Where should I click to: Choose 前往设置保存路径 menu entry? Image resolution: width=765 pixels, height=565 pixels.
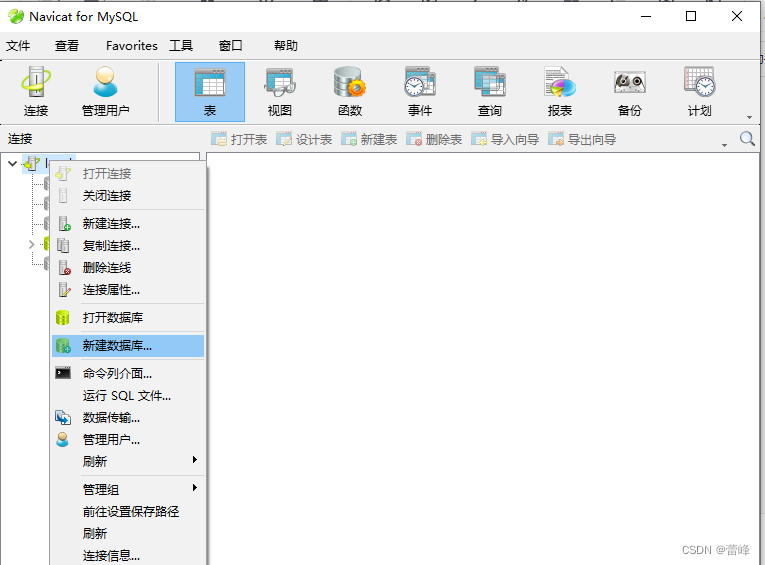pyautogui.click(x=128, y=511)
